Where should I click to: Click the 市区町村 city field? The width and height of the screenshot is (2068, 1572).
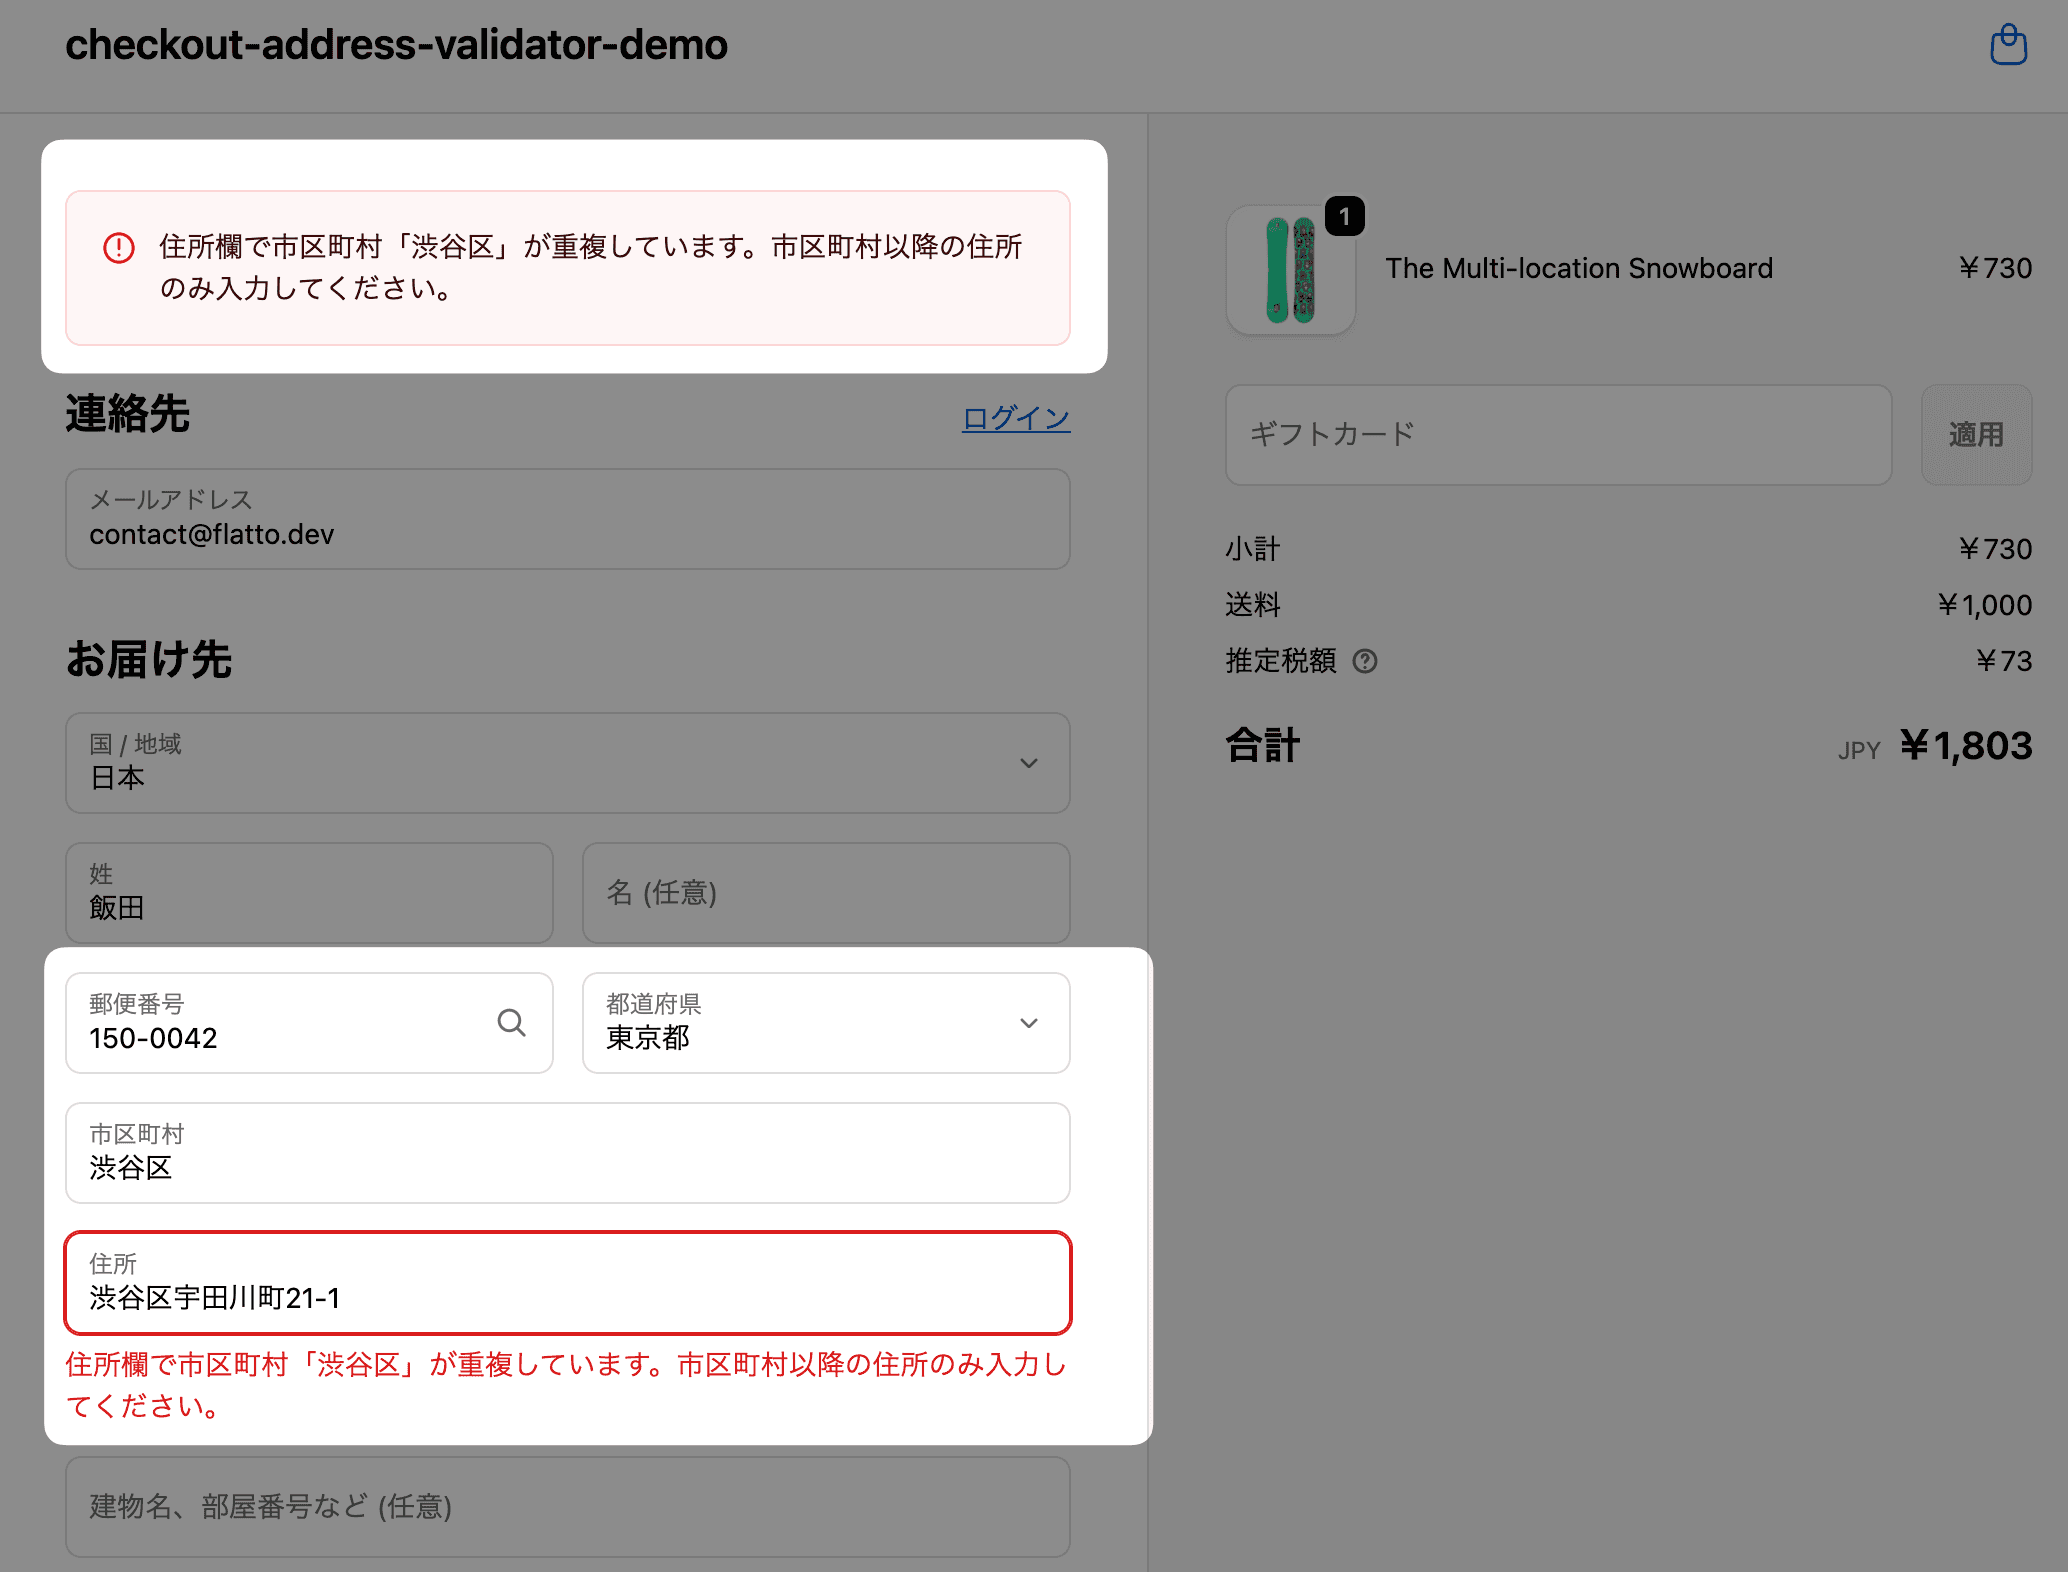[x=567, y=1153]
